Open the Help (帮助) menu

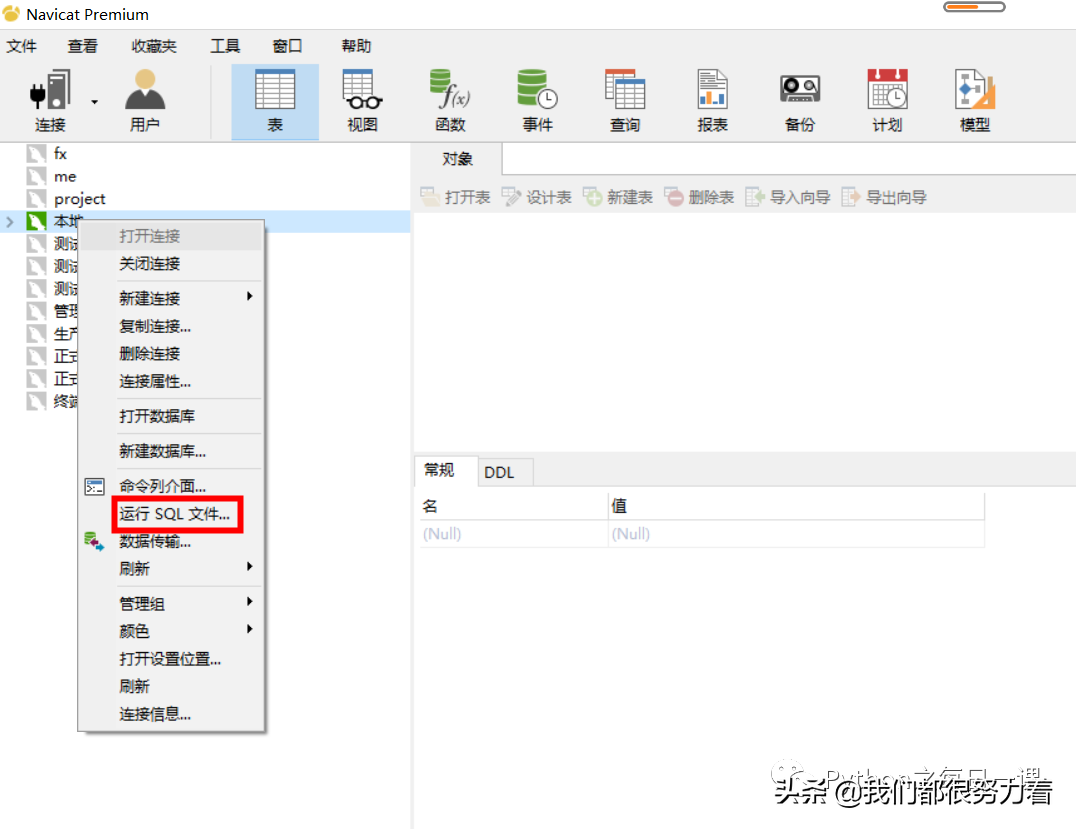356,46
